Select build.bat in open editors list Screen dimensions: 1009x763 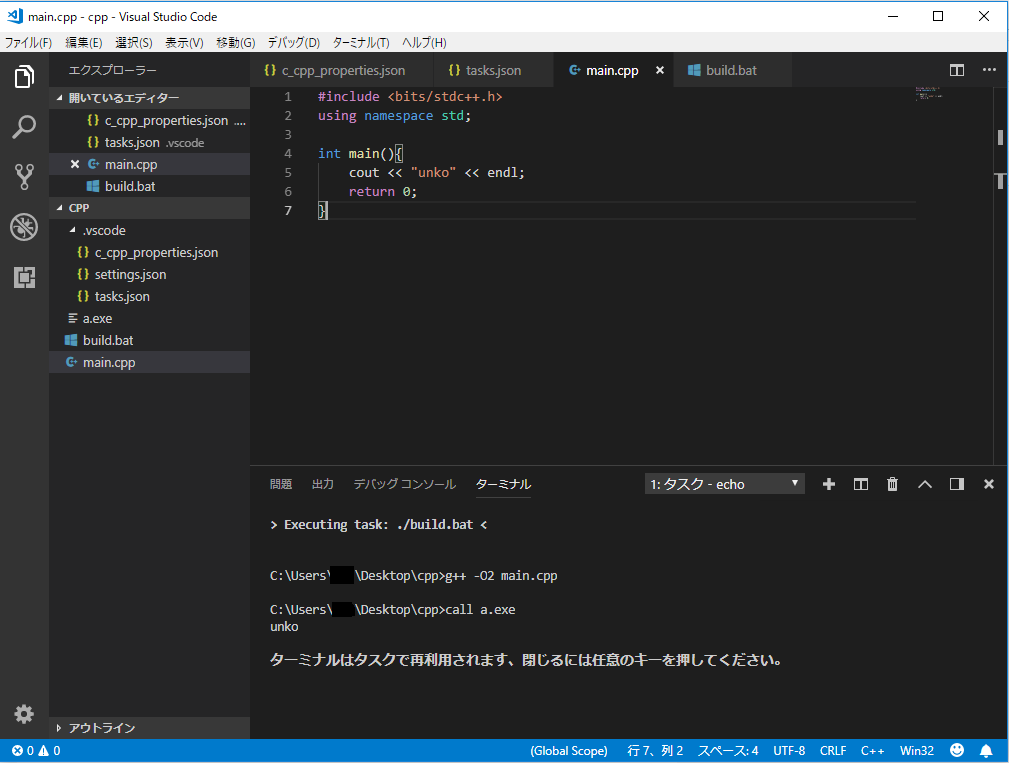pos(149,186)
